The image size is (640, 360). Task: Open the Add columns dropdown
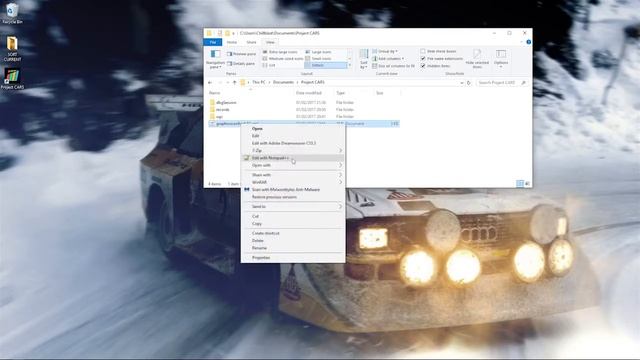point(388,59)
